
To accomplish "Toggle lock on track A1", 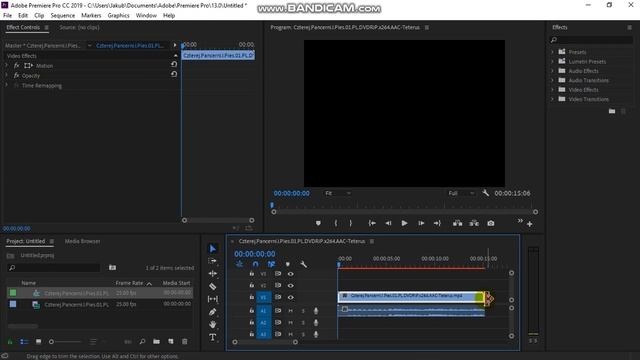I will click(x=252, y=311).
